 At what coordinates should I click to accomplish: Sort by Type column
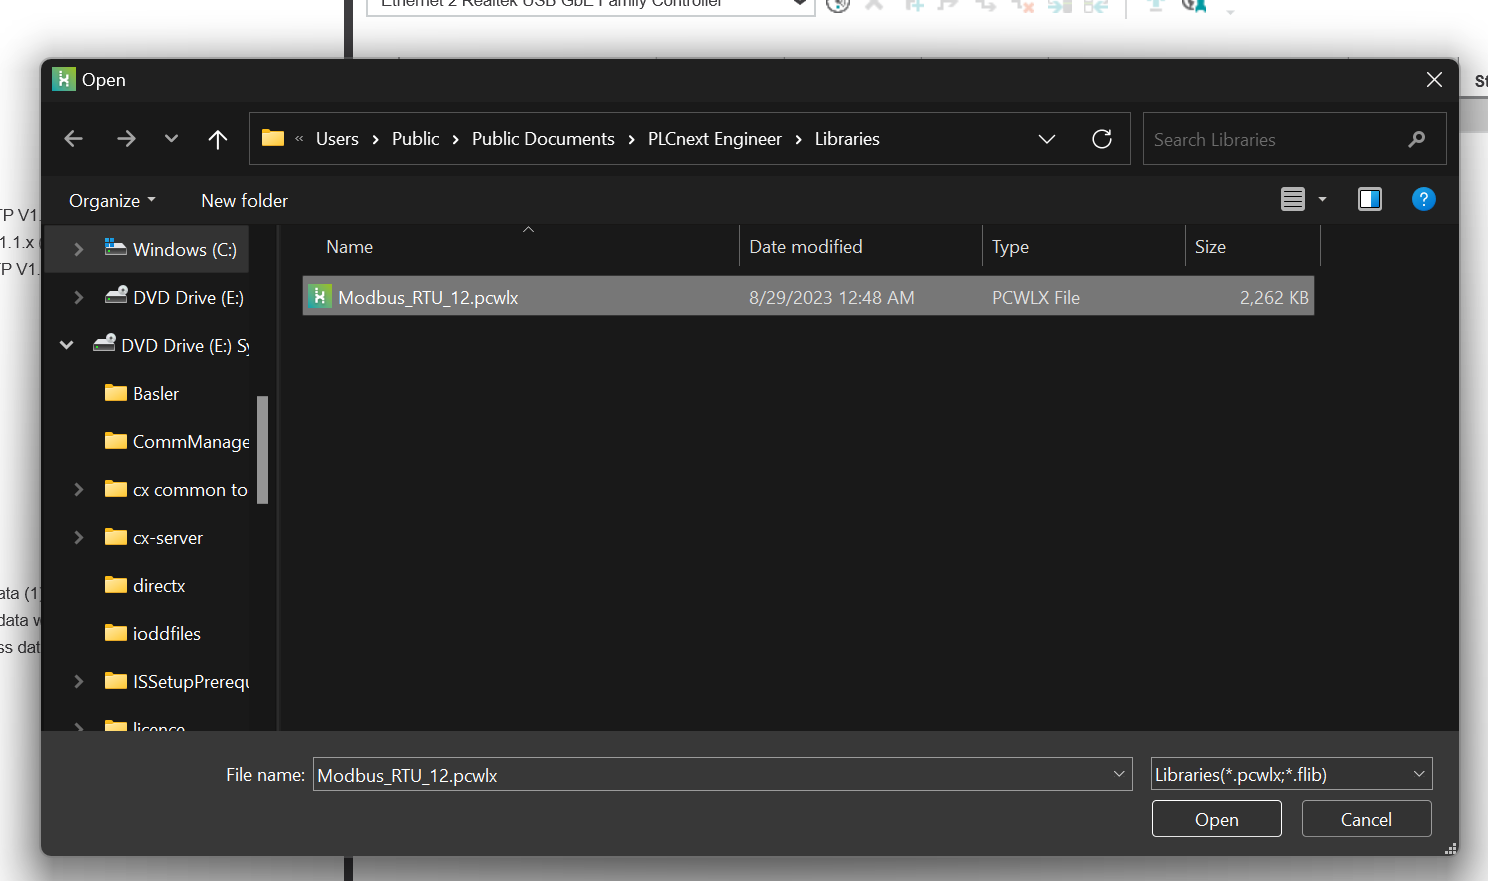(1010, 246)
